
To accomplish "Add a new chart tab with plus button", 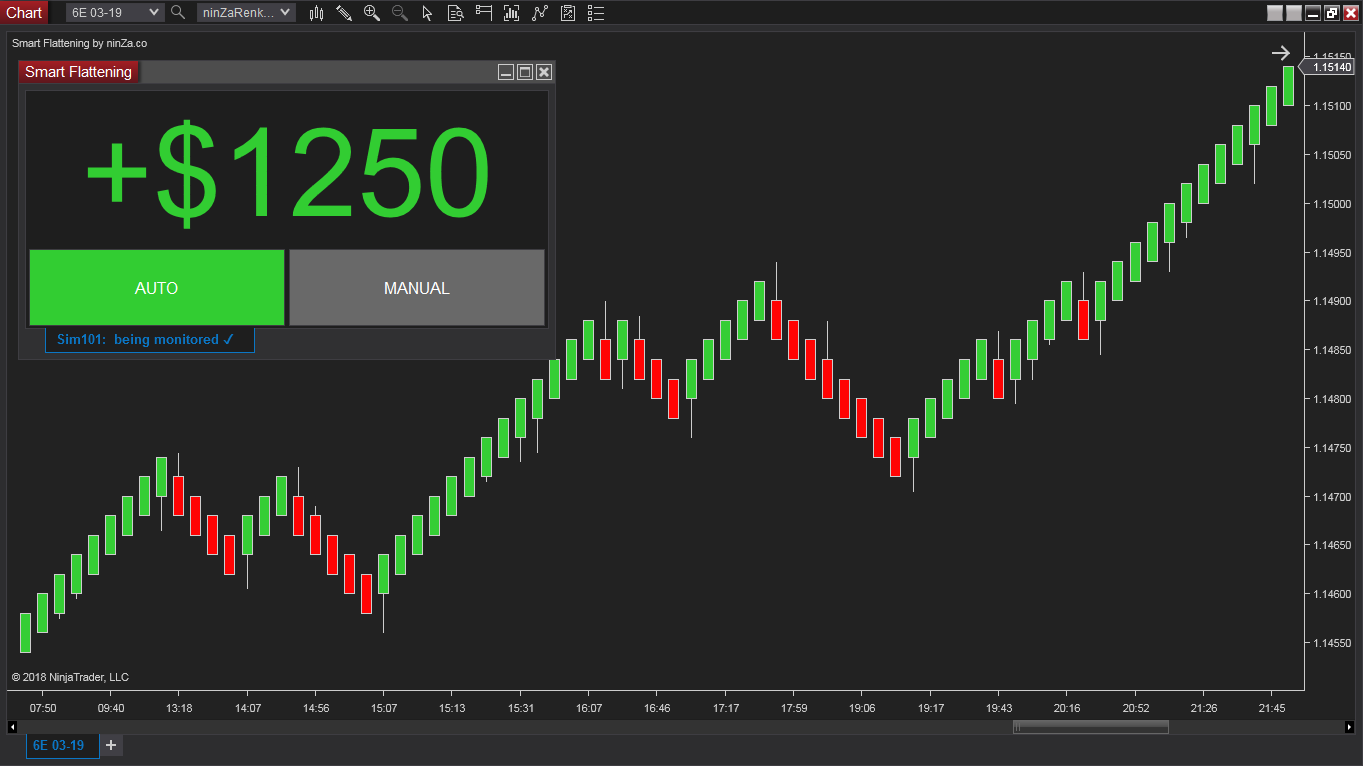I will 110,745.
